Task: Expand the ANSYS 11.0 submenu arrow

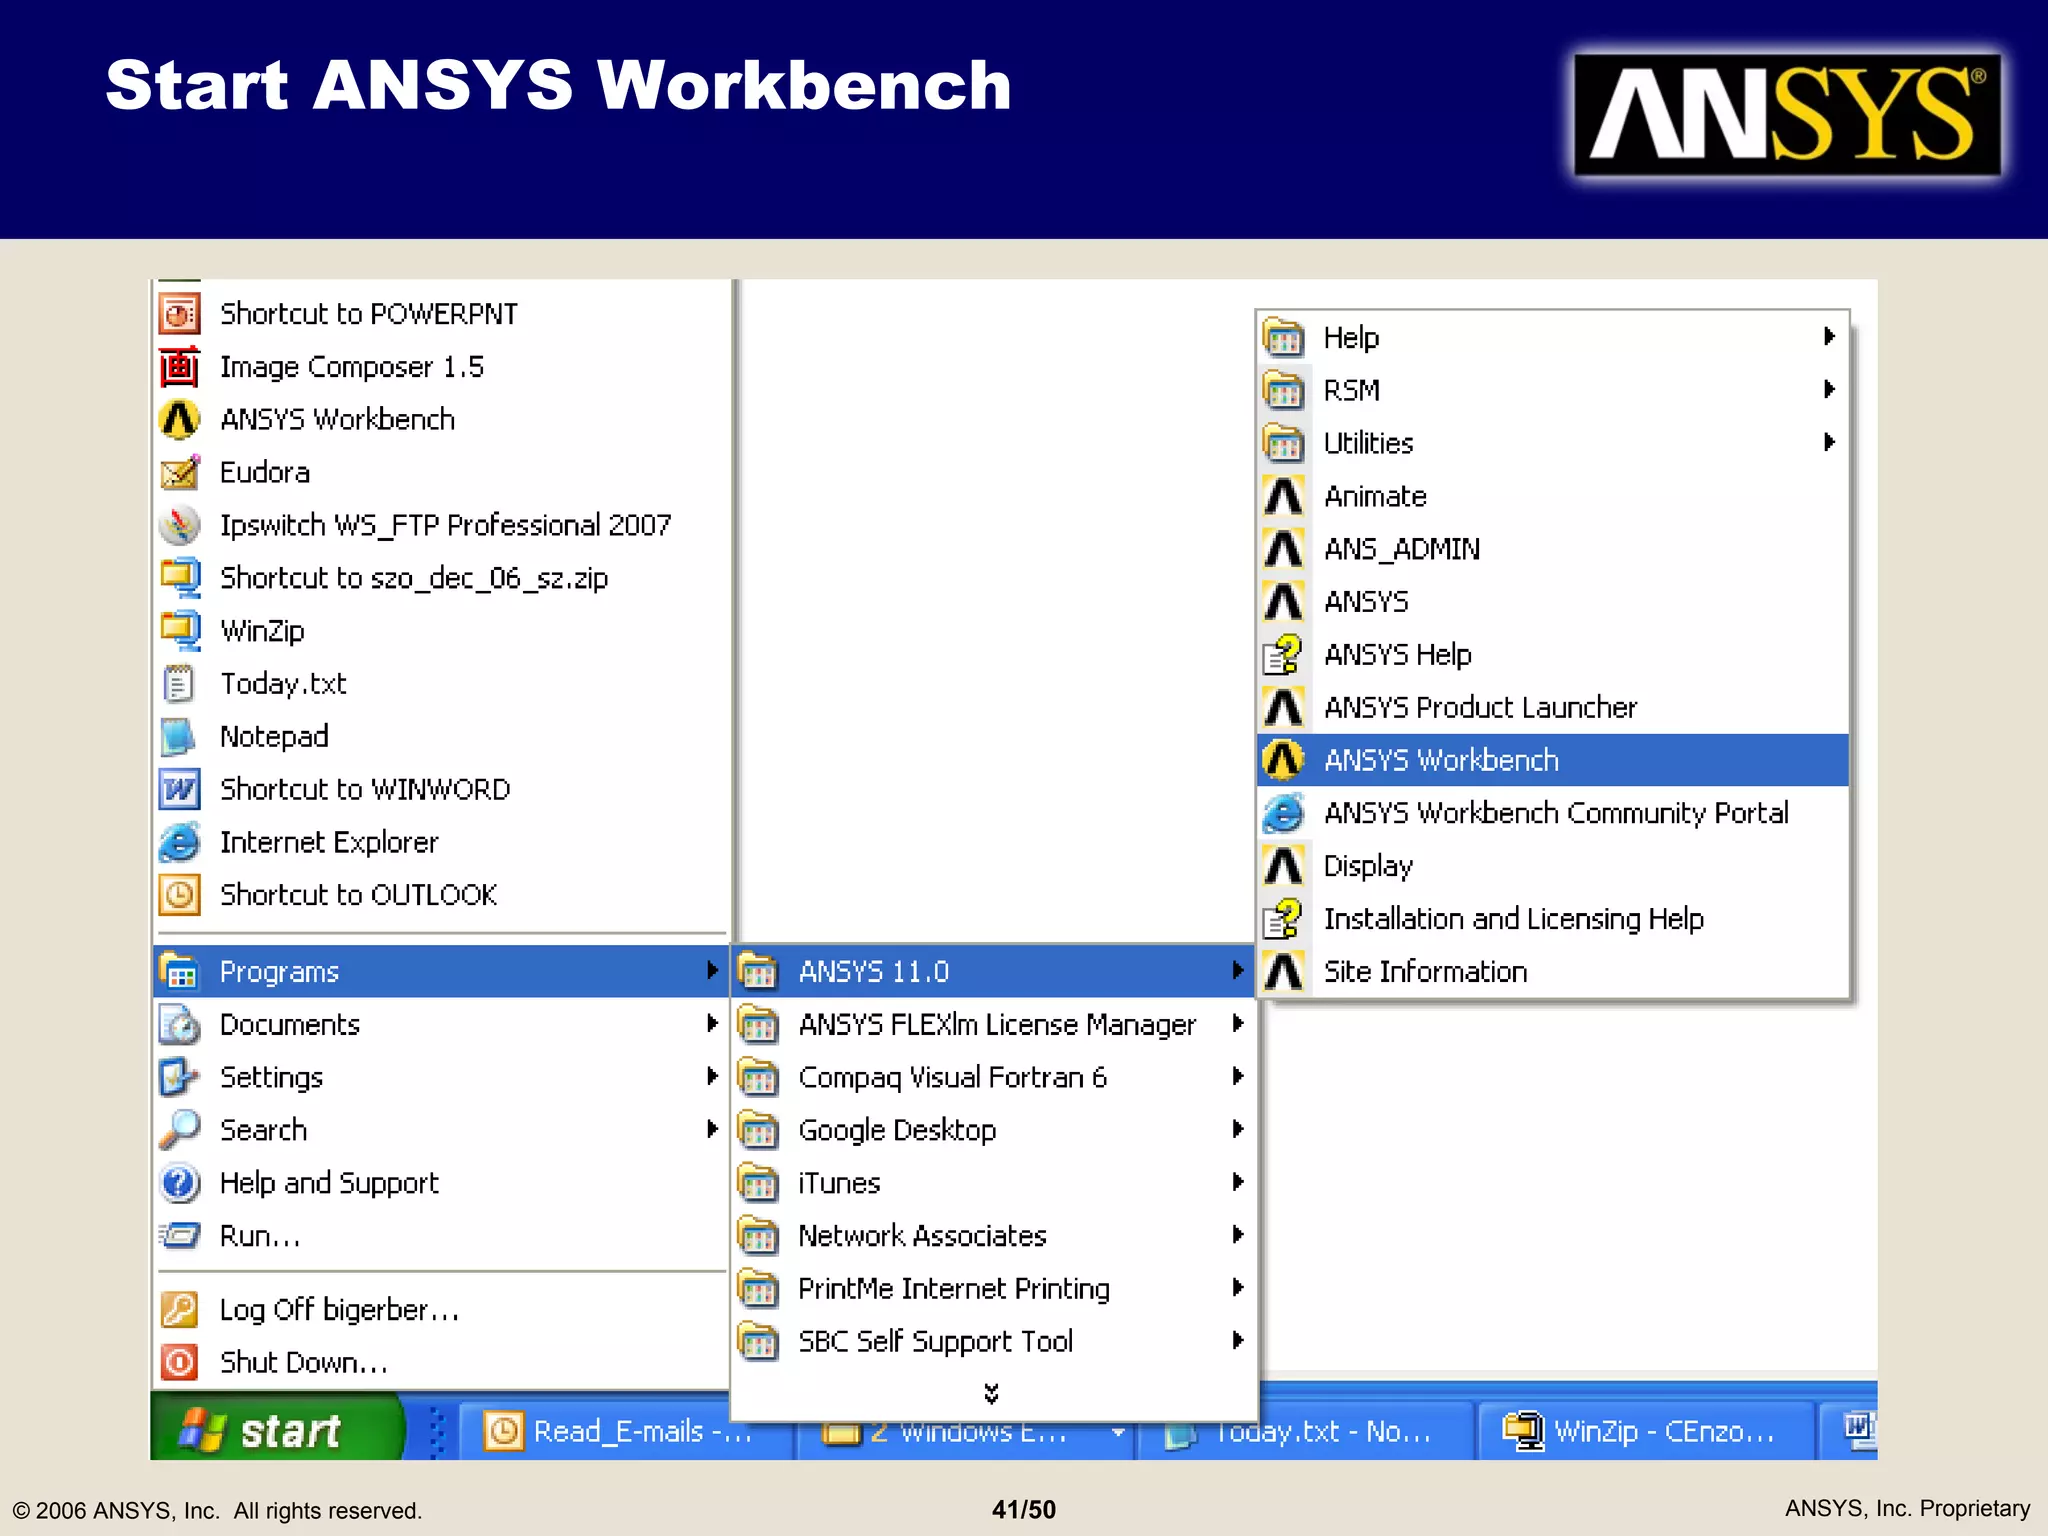Action: point(1238,970)
